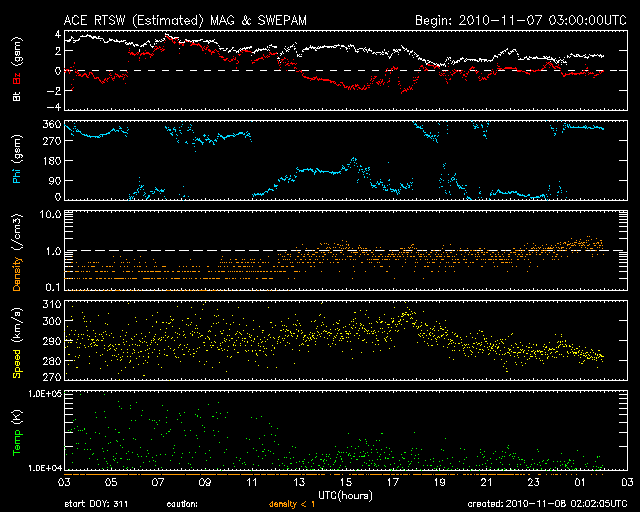Click the '1.0E+05' tick on Temp axis

[44, 394]
